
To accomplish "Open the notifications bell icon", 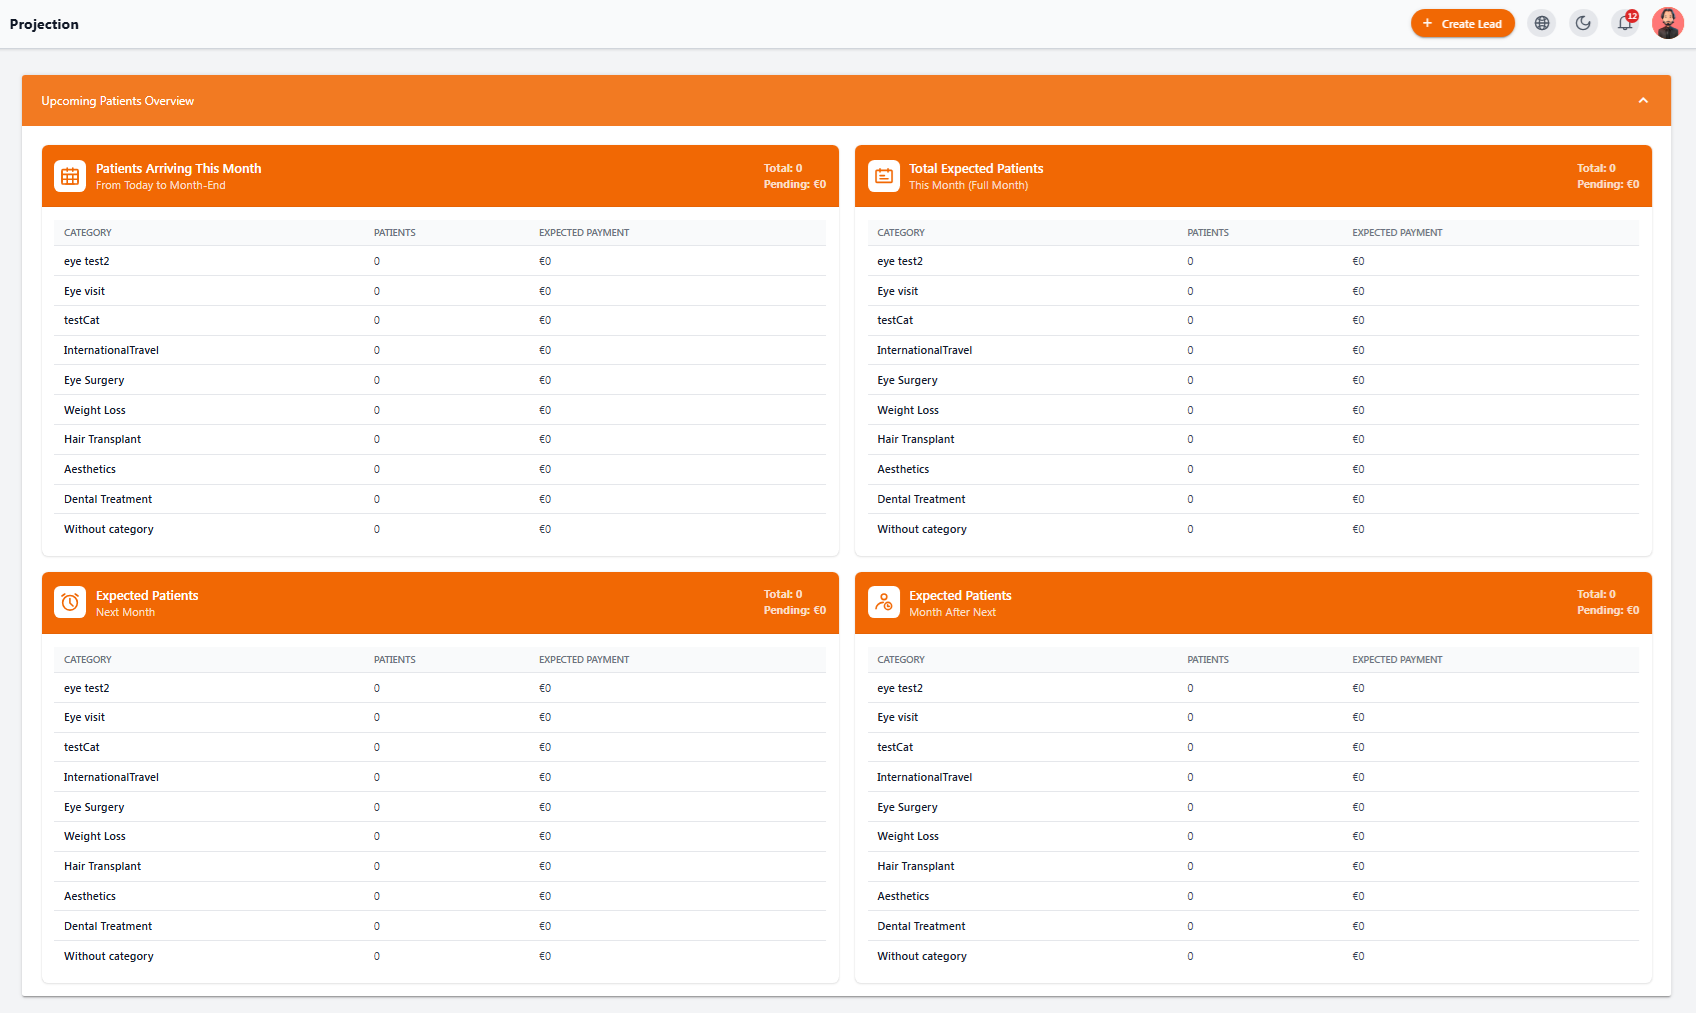I will pyautogui.click(x=1625, y=23).
